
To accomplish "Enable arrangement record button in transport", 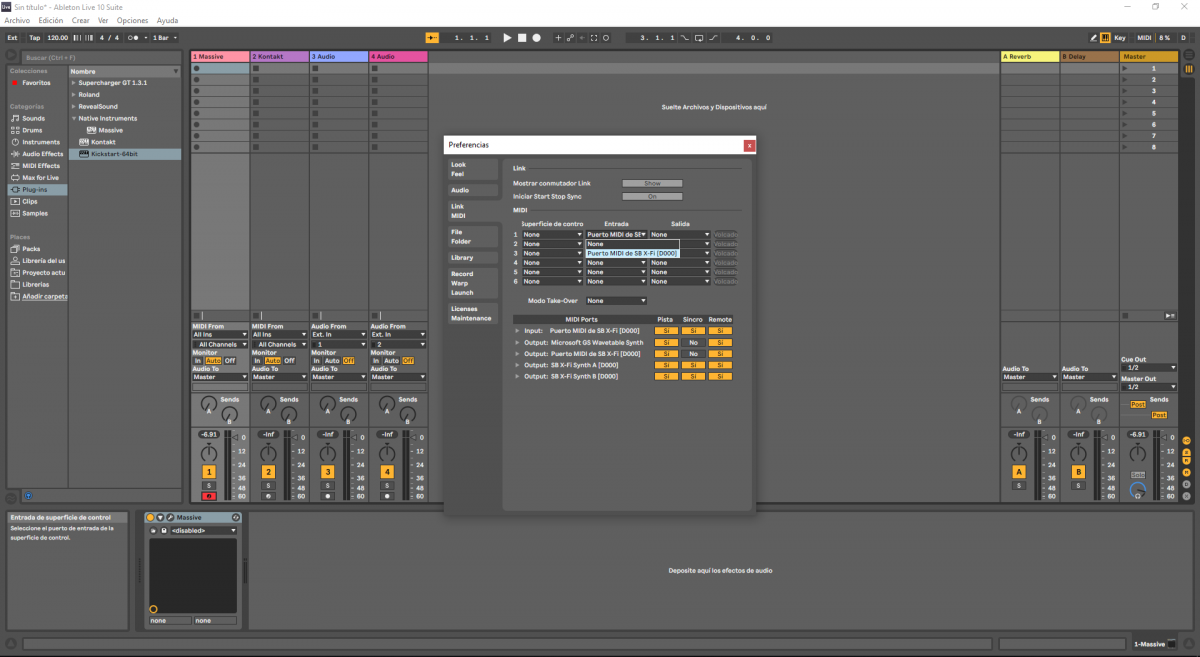I will pos(536,37).
